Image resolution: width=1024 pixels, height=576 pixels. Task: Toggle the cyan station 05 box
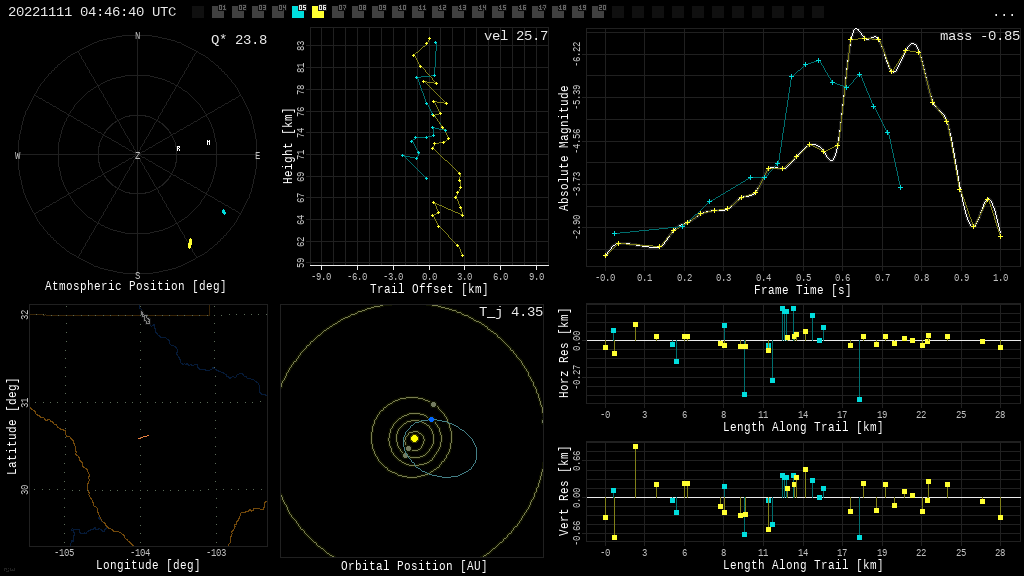[298, 12]
